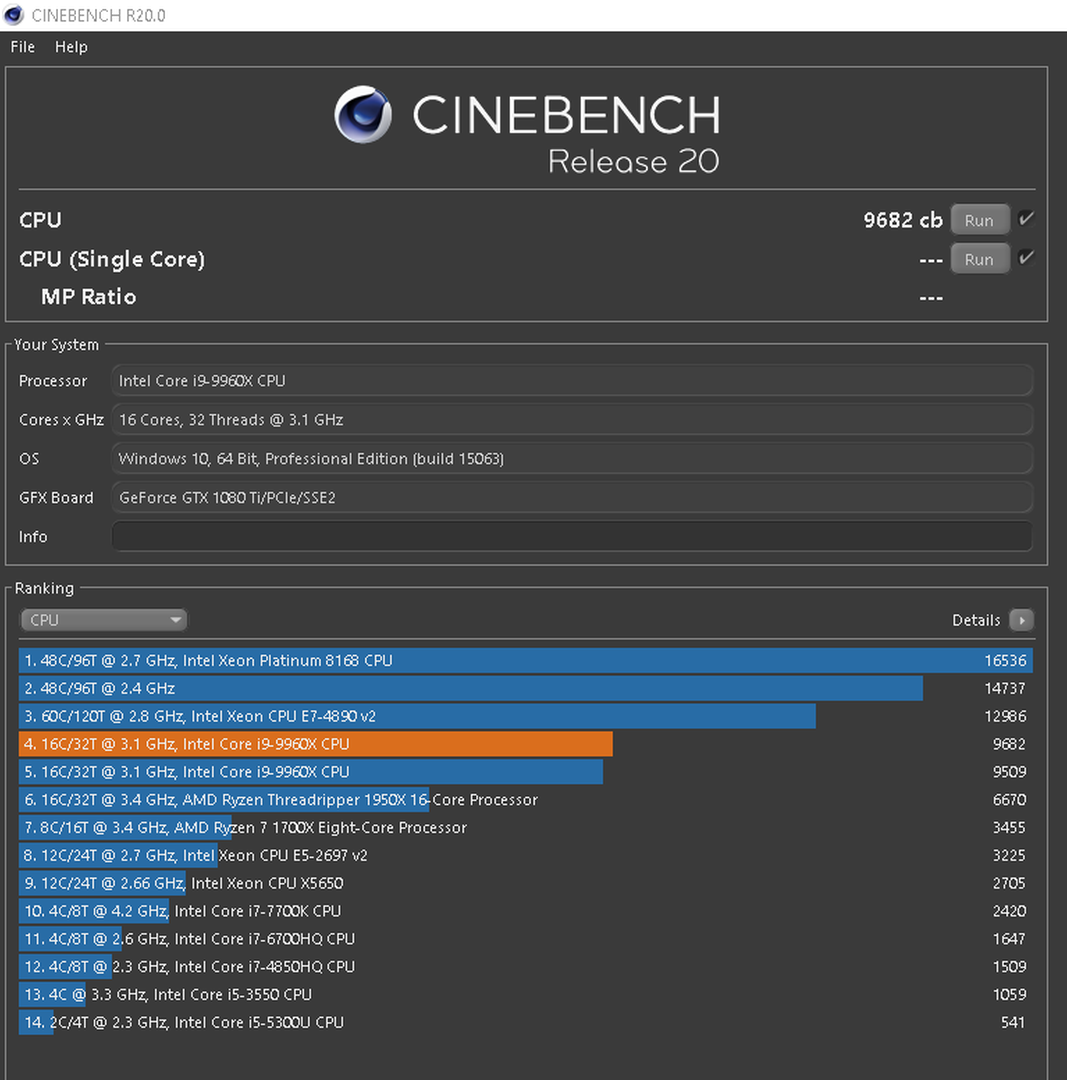Click the Cores x GHz field

572,419
